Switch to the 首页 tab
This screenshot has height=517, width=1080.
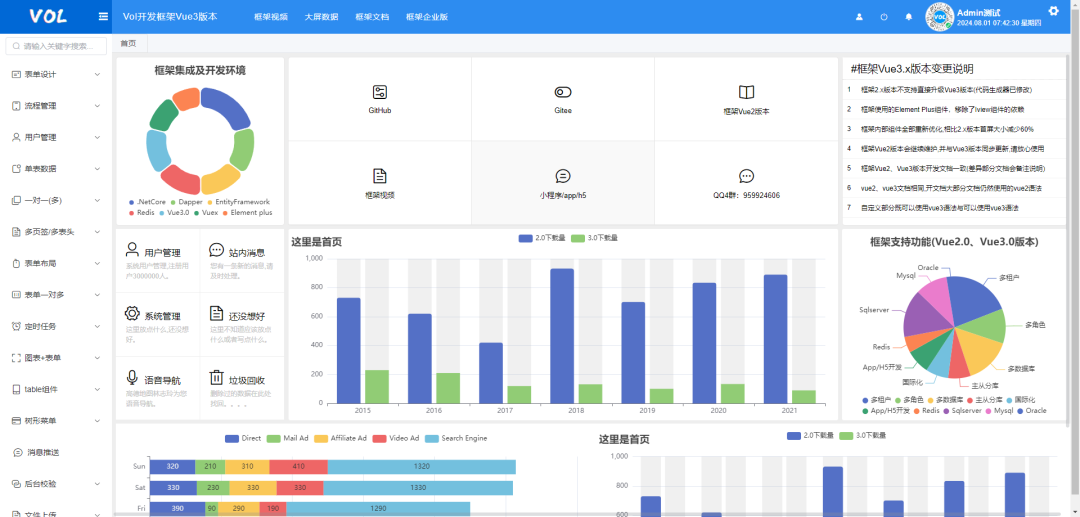[x=128, y=44]
